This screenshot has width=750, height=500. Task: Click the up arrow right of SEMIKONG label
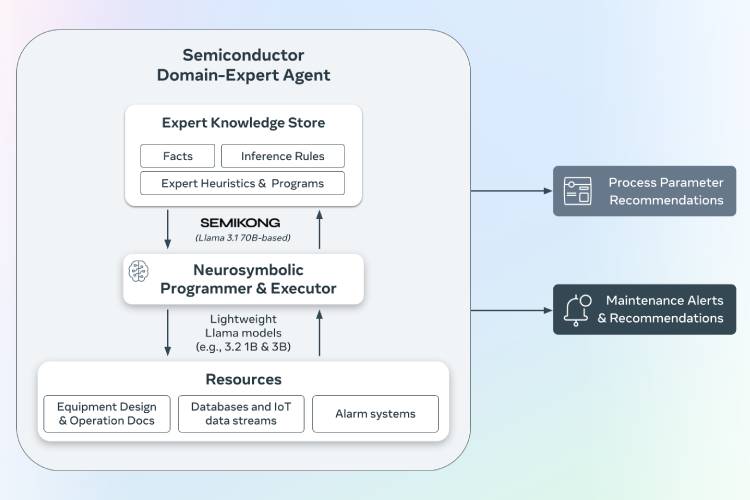tap(319, 230)
